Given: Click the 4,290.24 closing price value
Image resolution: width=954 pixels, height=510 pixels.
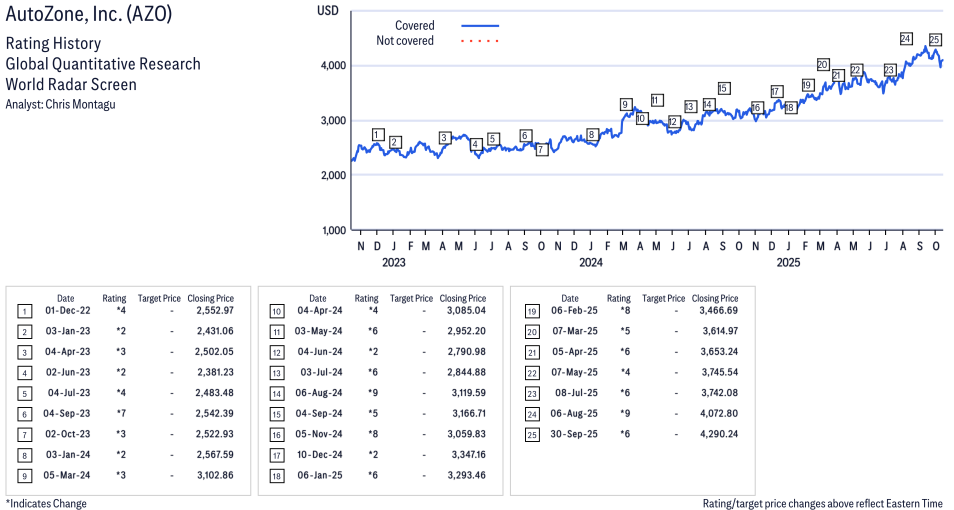Looking at the screenshot, I should click(x=715, y=434).
